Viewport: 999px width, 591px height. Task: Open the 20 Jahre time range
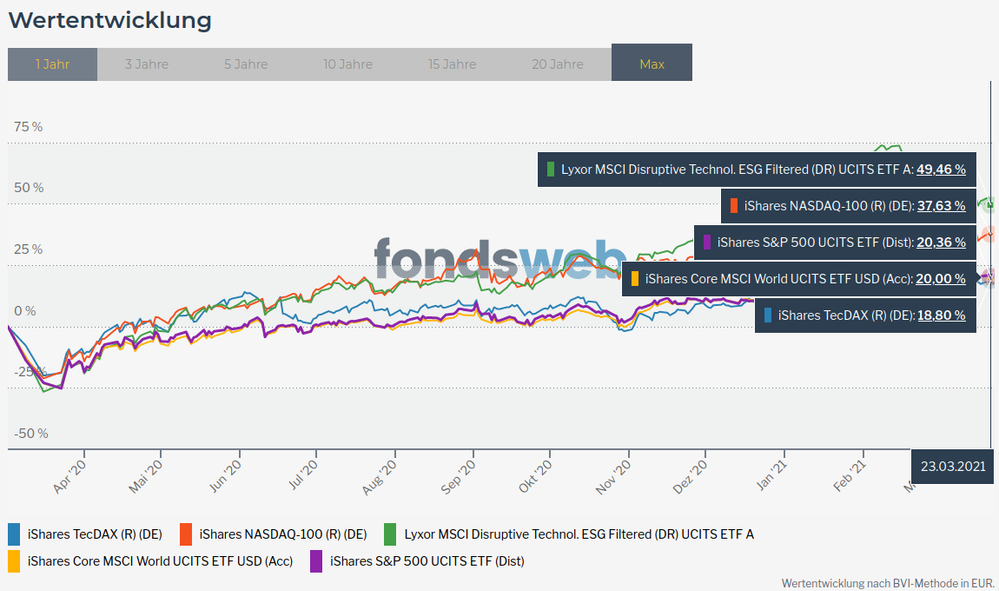coord(557,64)
